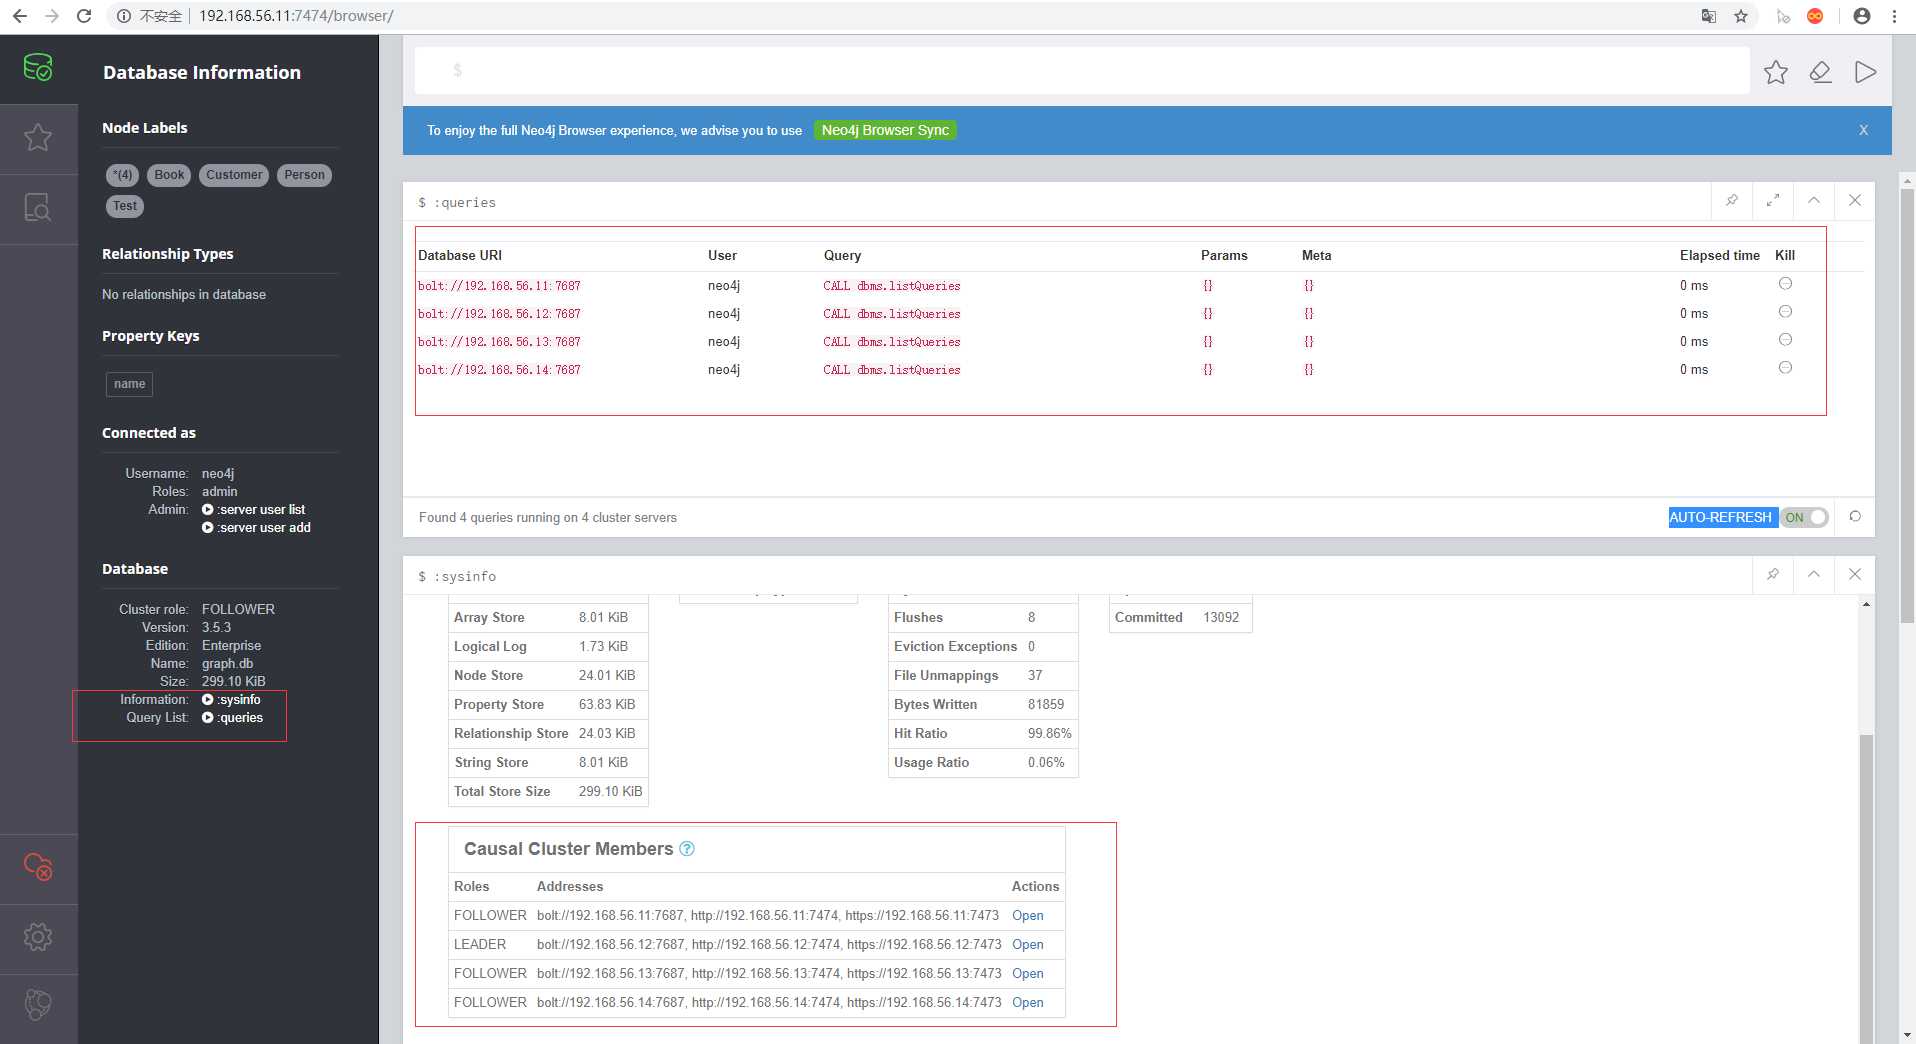Select the Customer node label
Viewport: 1916px width, 1044px height.
point(234,175)
